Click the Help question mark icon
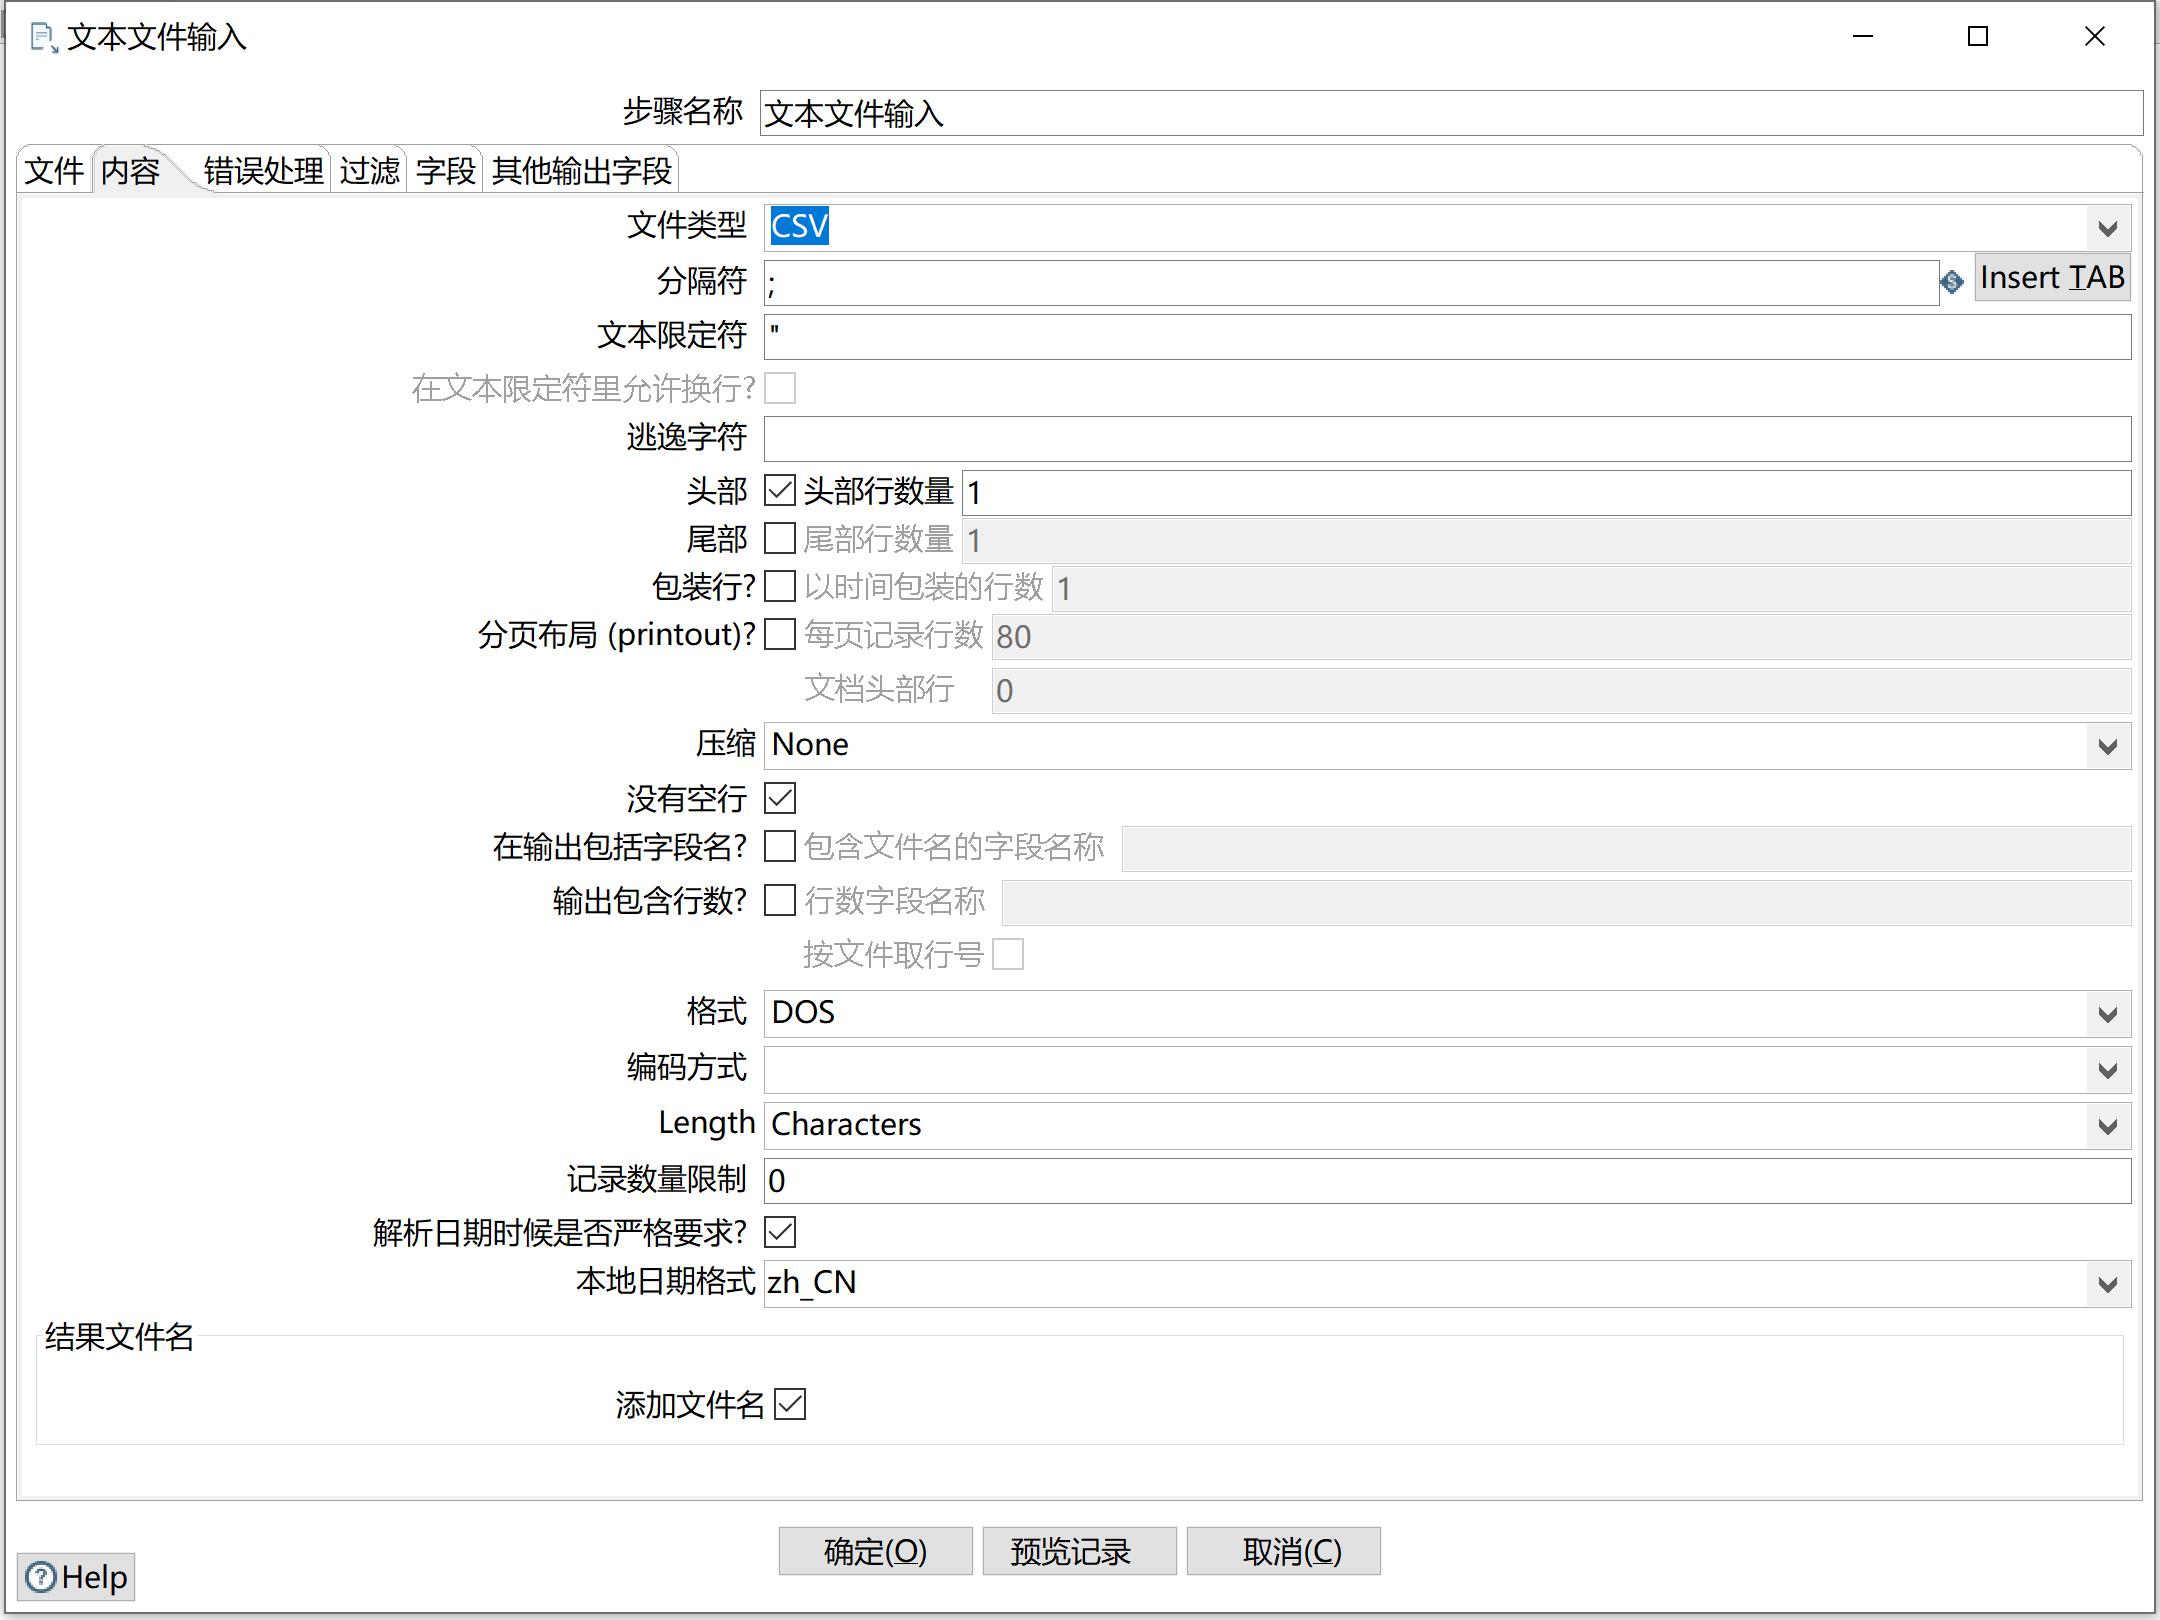The height and width of the screenshot is (1620, 2160). coord(41,1577)
